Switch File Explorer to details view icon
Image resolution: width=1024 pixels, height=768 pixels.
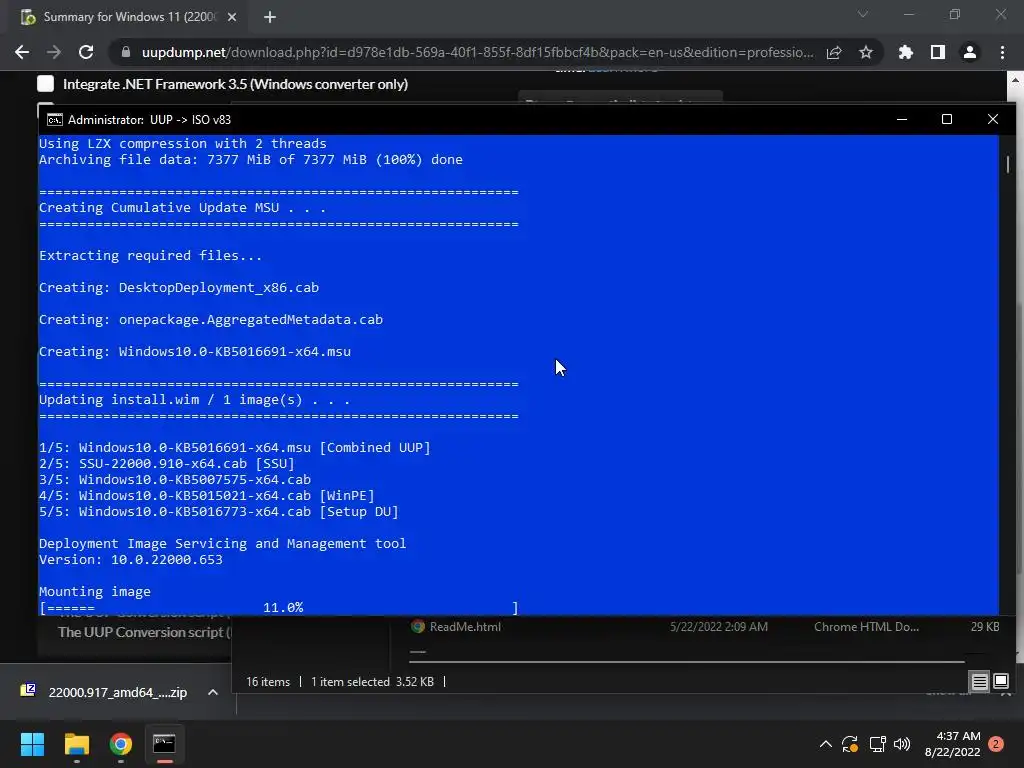click(980, 682)
